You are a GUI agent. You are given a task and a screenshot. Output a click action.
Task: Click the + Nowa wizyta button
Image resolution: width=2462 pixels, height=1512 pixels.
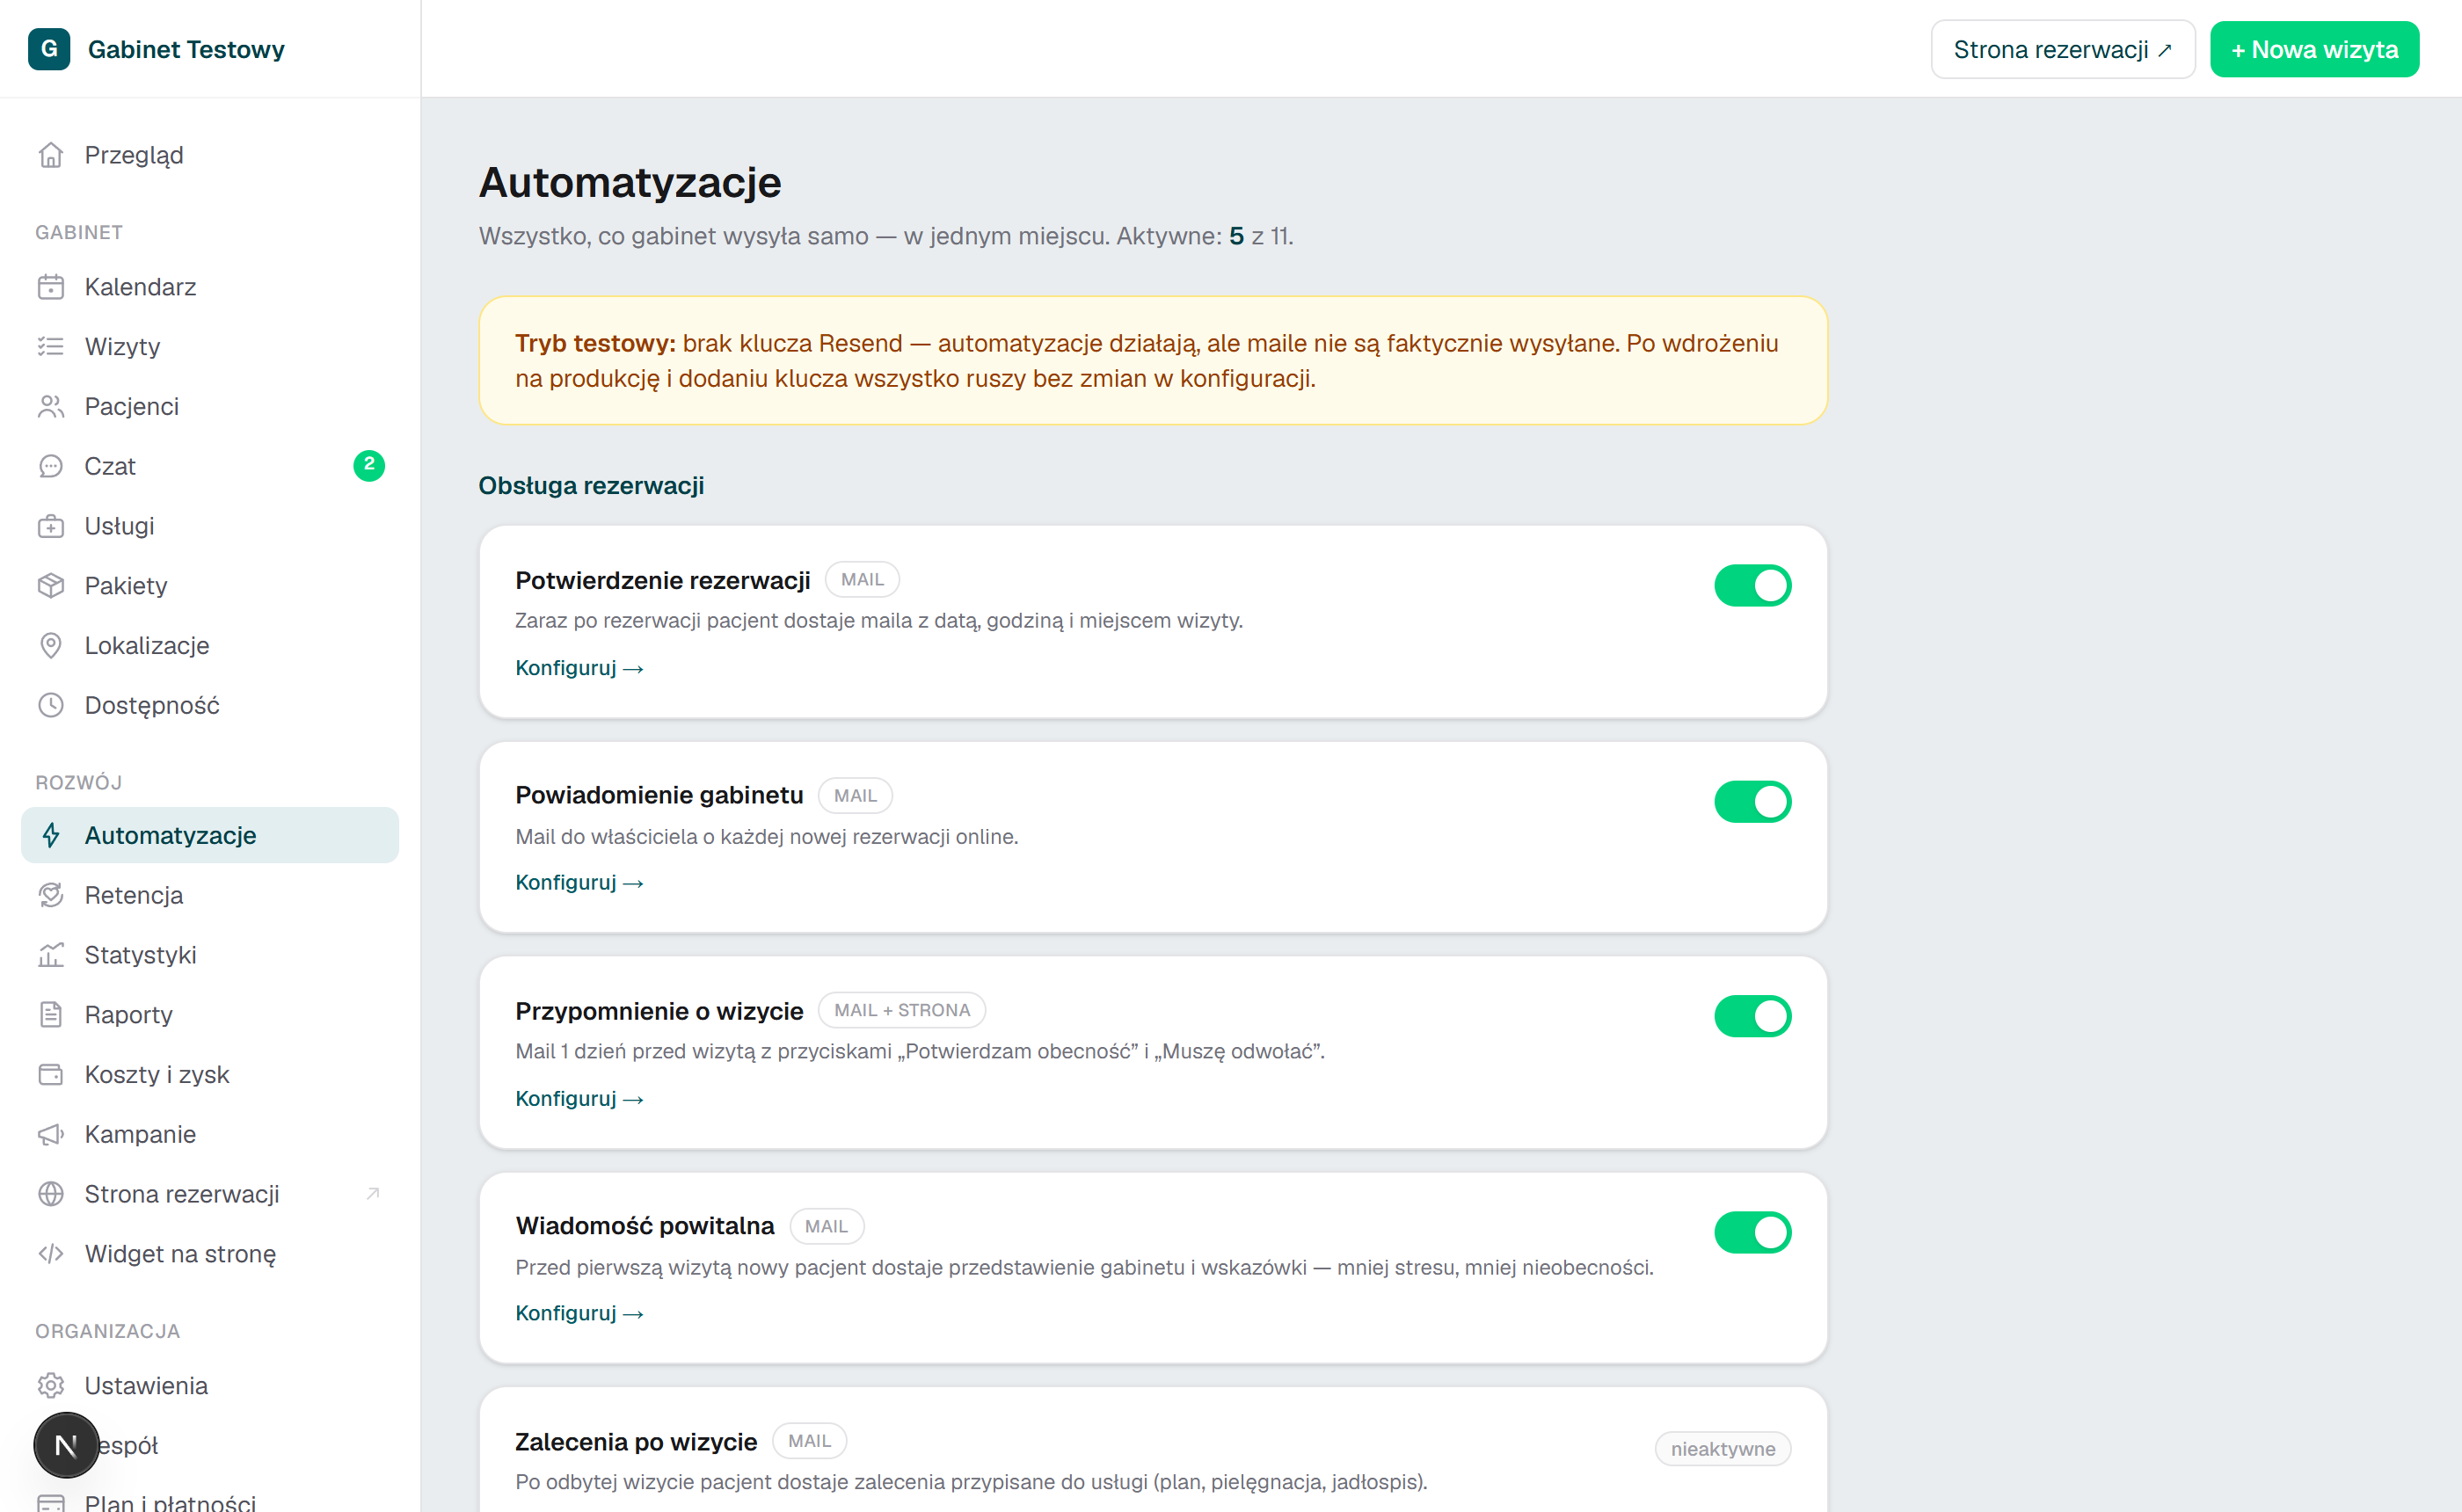click(2314, 49)
